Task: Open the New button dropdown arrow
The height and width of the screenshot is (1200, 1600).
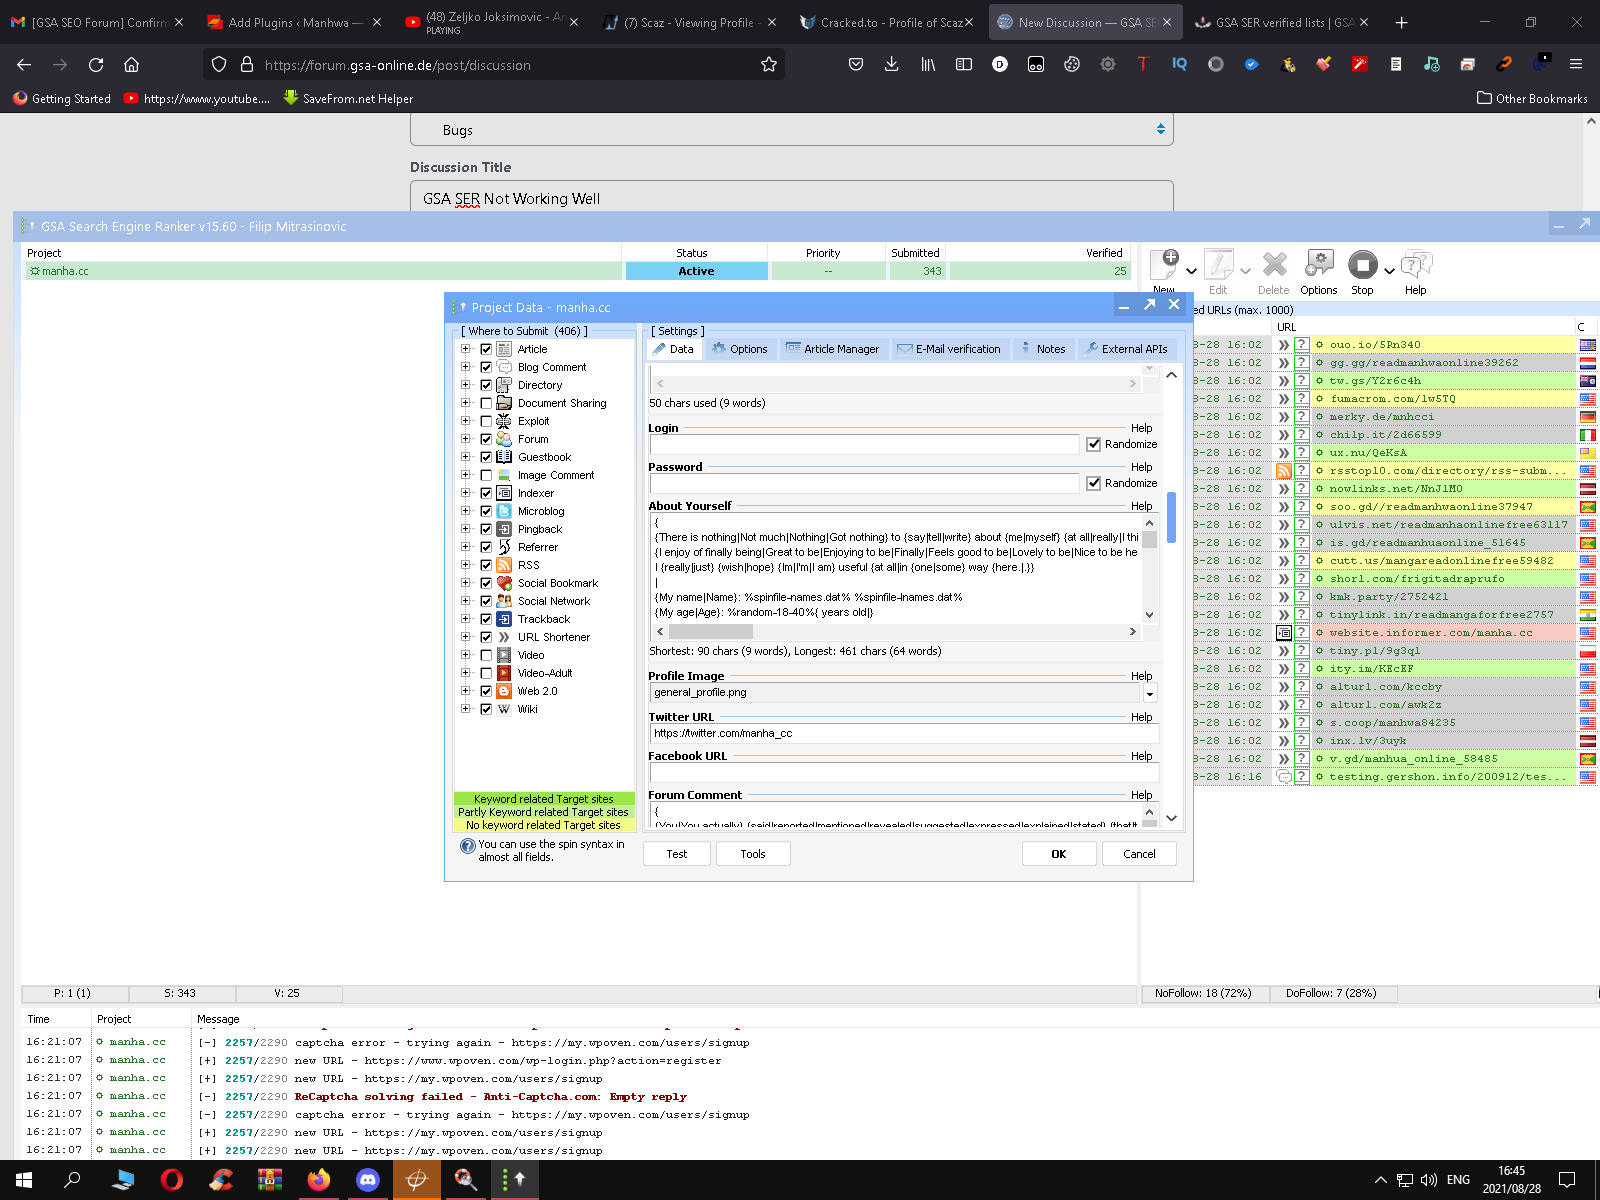Action: coord(1191,271)
